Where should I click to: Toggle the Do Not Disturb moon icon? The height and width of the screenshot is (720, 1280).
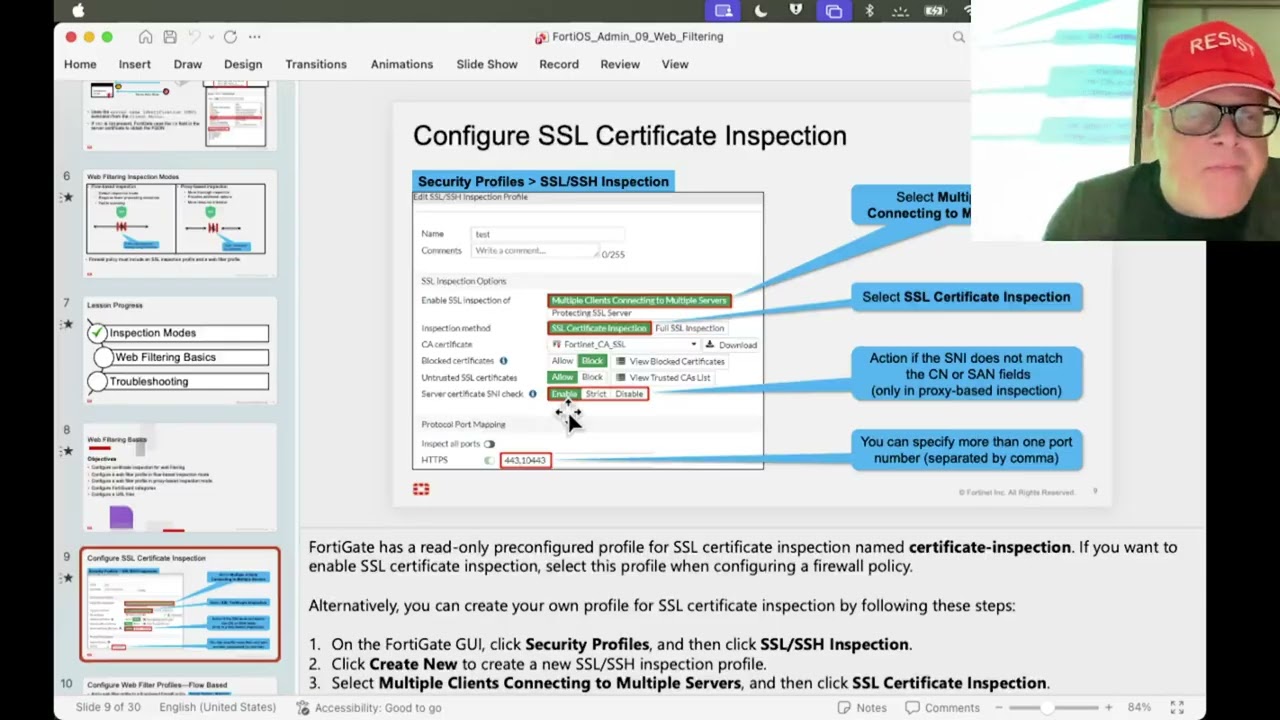pyautogui.click(x=761, y=11)
